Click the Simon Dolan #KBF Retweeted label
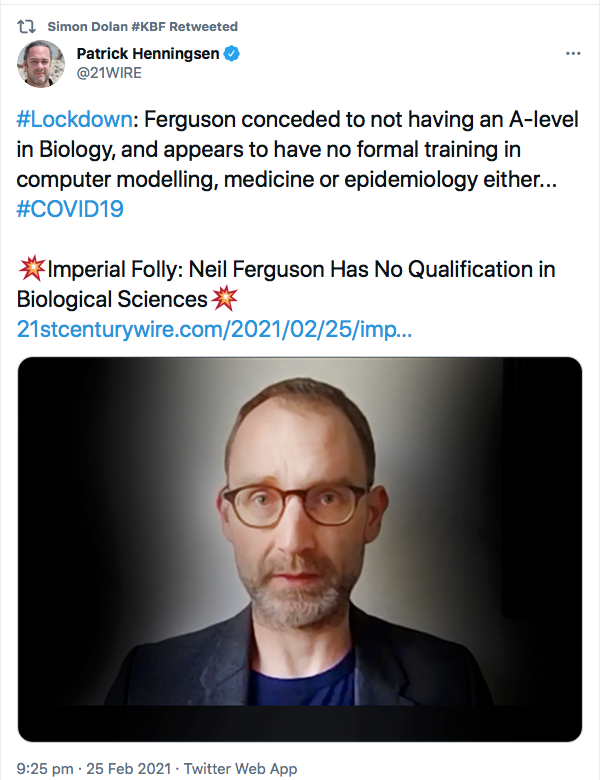 (142, 26)
